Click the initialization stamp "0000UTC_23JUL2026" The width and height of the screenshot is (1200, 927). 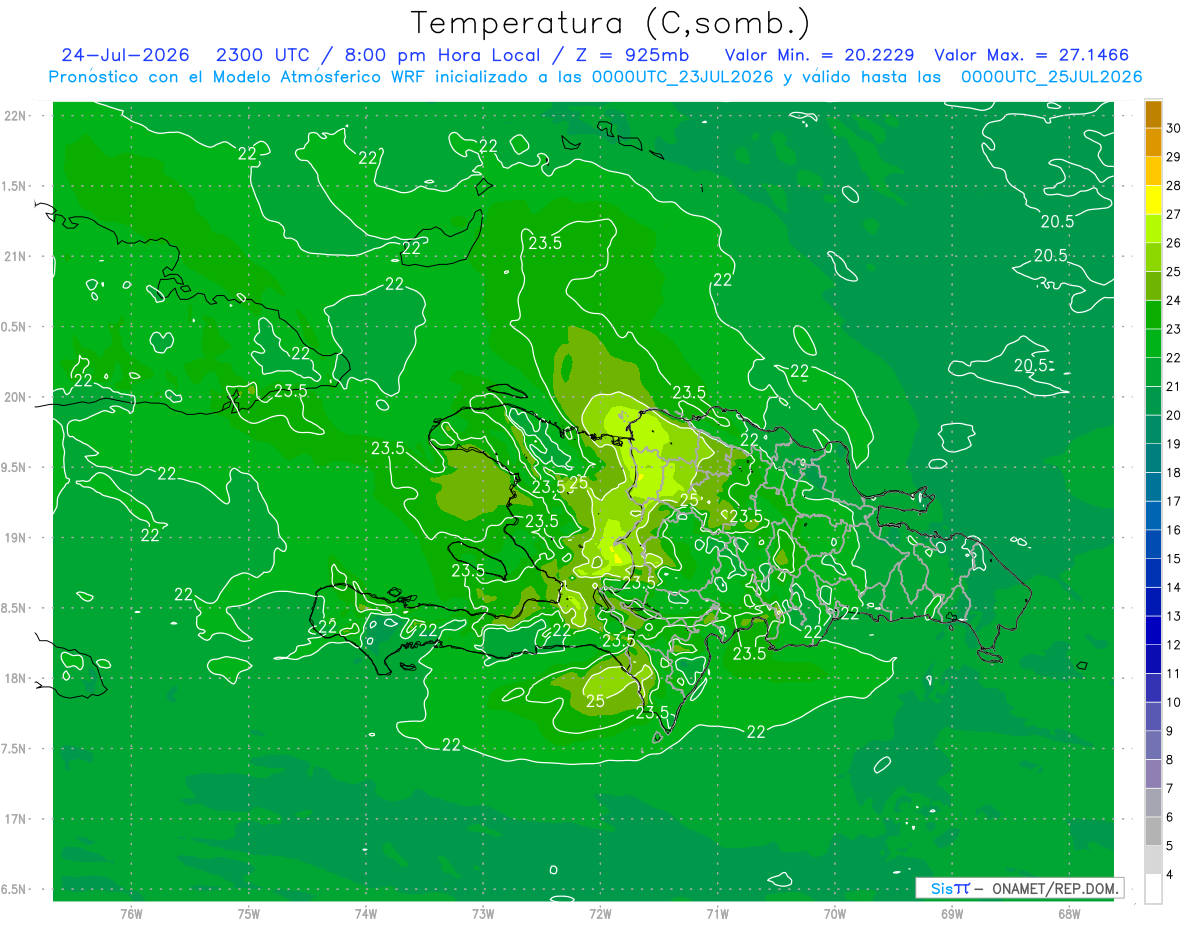[x=682, y=77]
